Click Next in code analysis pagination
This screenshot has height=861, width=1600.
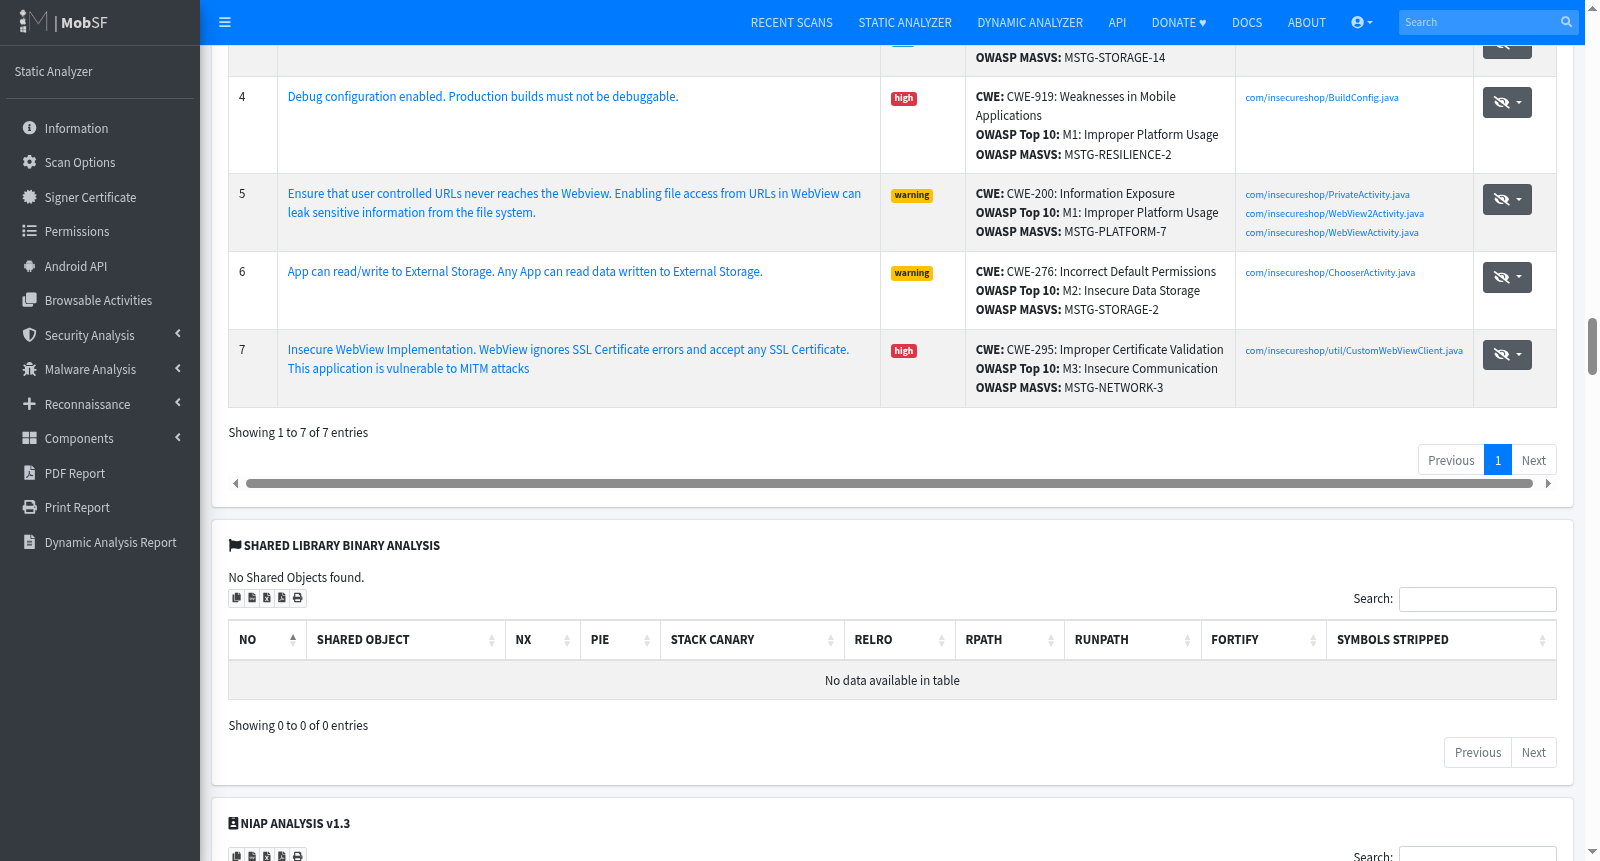coord(1534,460)
